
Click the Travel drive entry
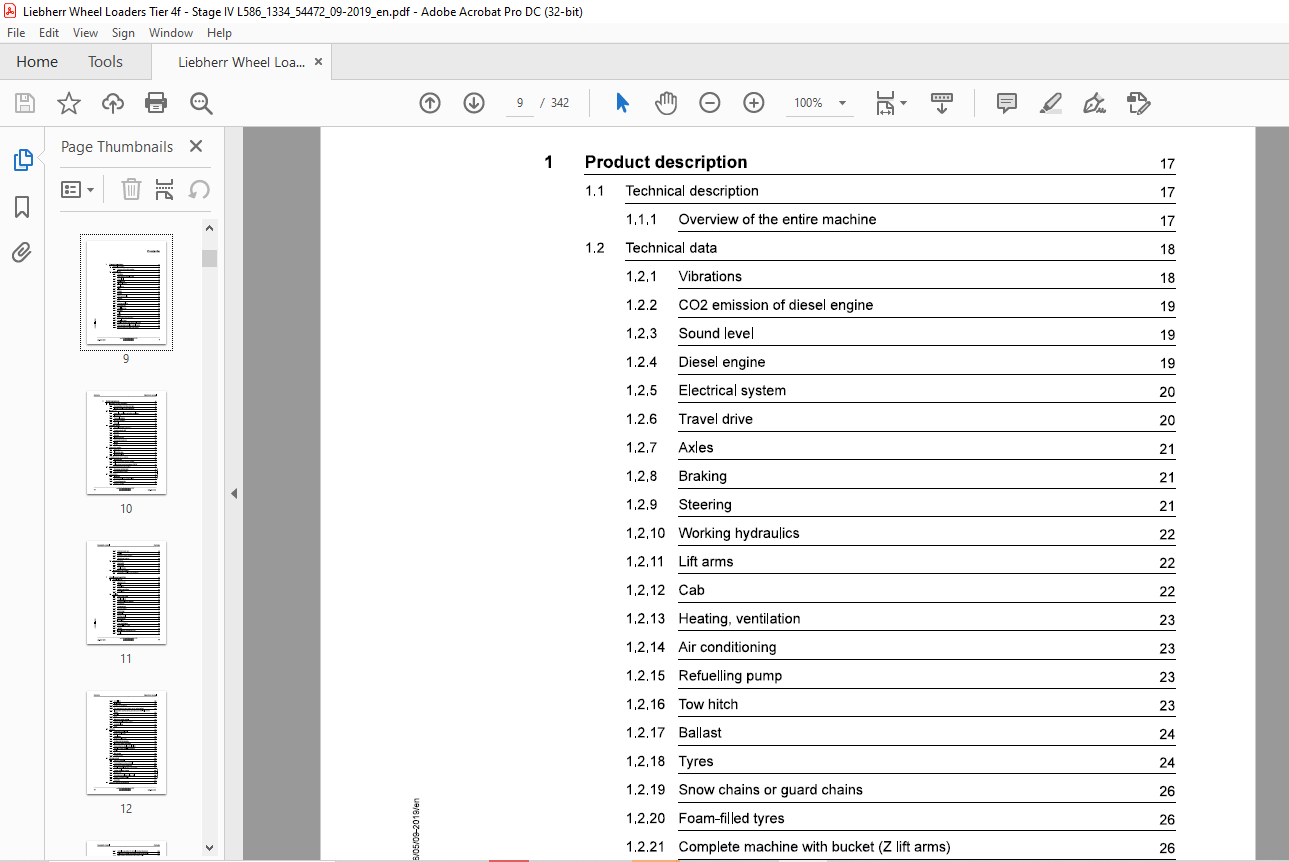pyautogui.click(x=716, y=419)
